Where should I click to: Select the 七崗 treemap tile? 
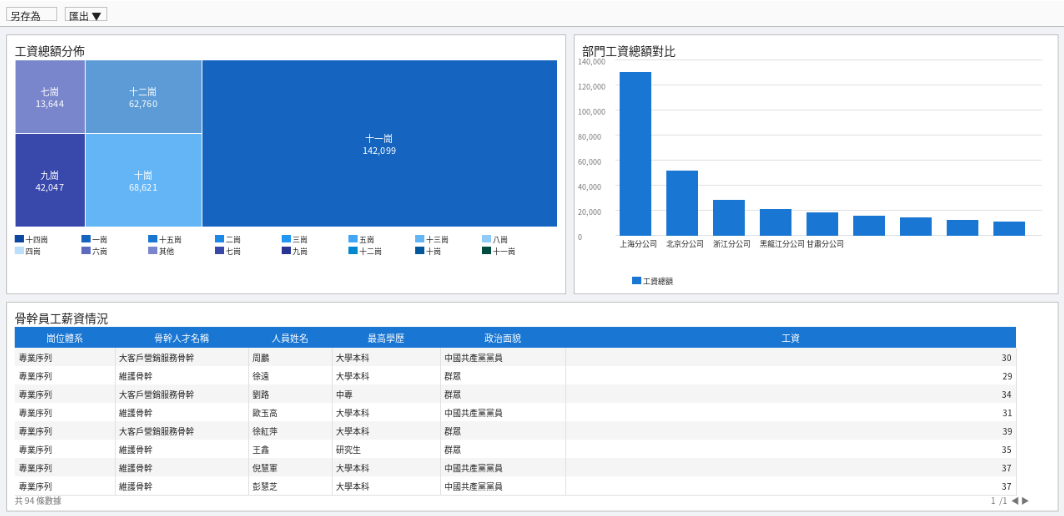coord(49,97)
